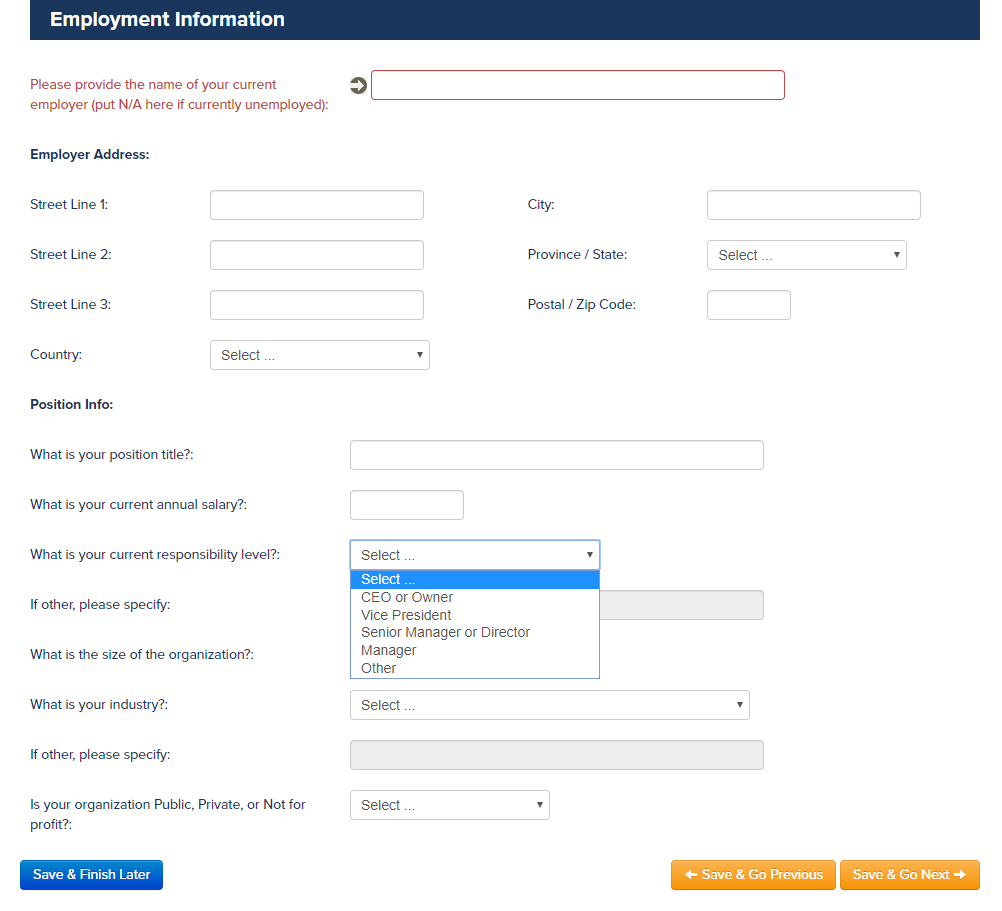Click the Street Line 2 field
This screenshot has width=1002, height=911.
click(316, 254)
